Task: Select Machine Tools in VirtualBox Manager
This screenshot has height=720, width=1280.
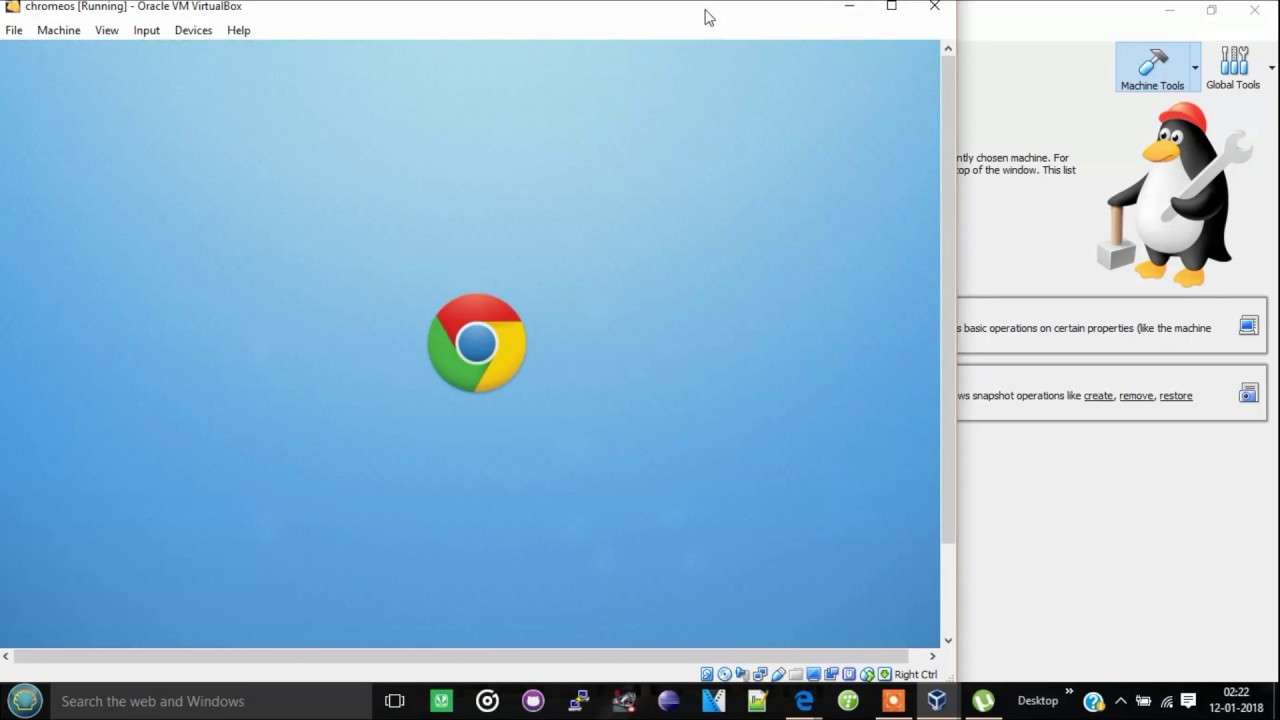Action: 1152,67
